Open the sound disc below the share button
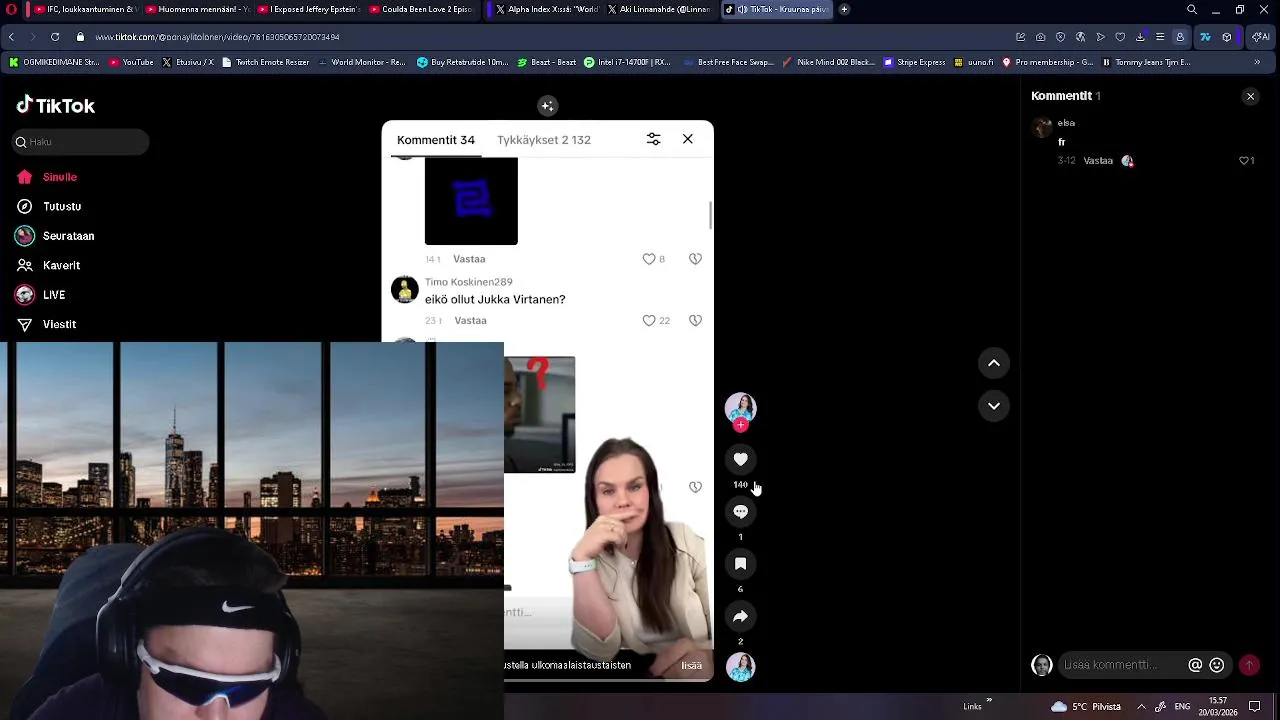1280x720 pixels. [x=741, y=667]
